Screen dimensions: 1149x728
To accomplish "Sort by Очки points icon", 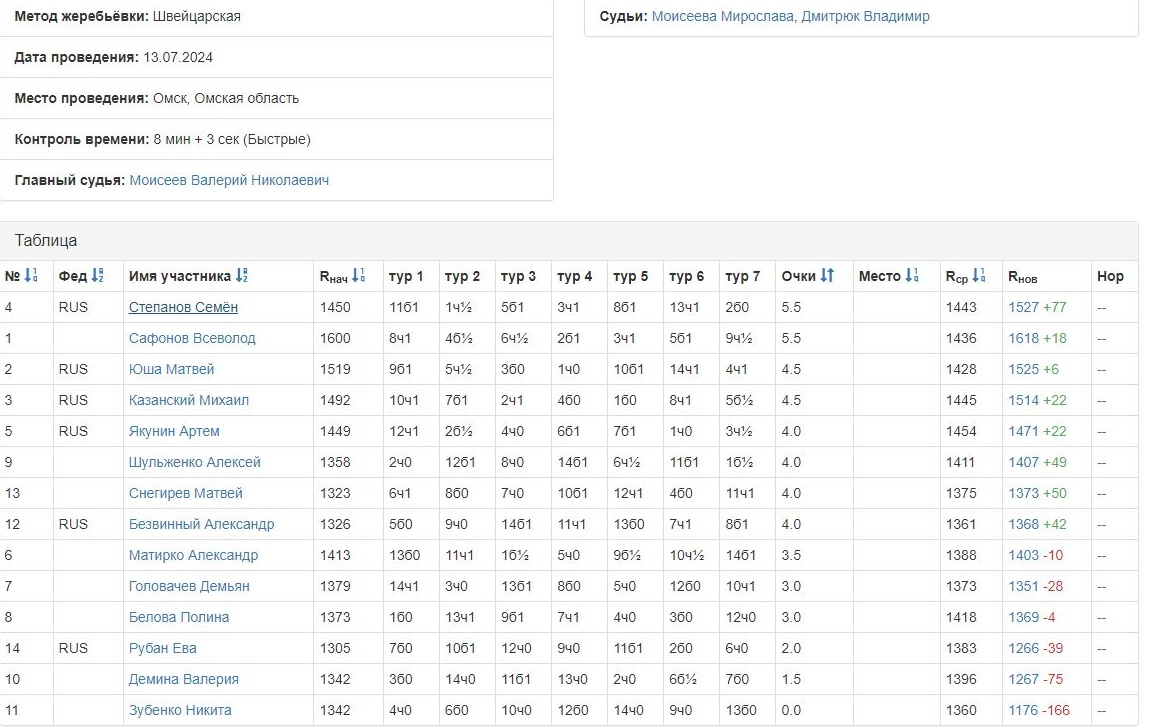I will click(827, 276).
